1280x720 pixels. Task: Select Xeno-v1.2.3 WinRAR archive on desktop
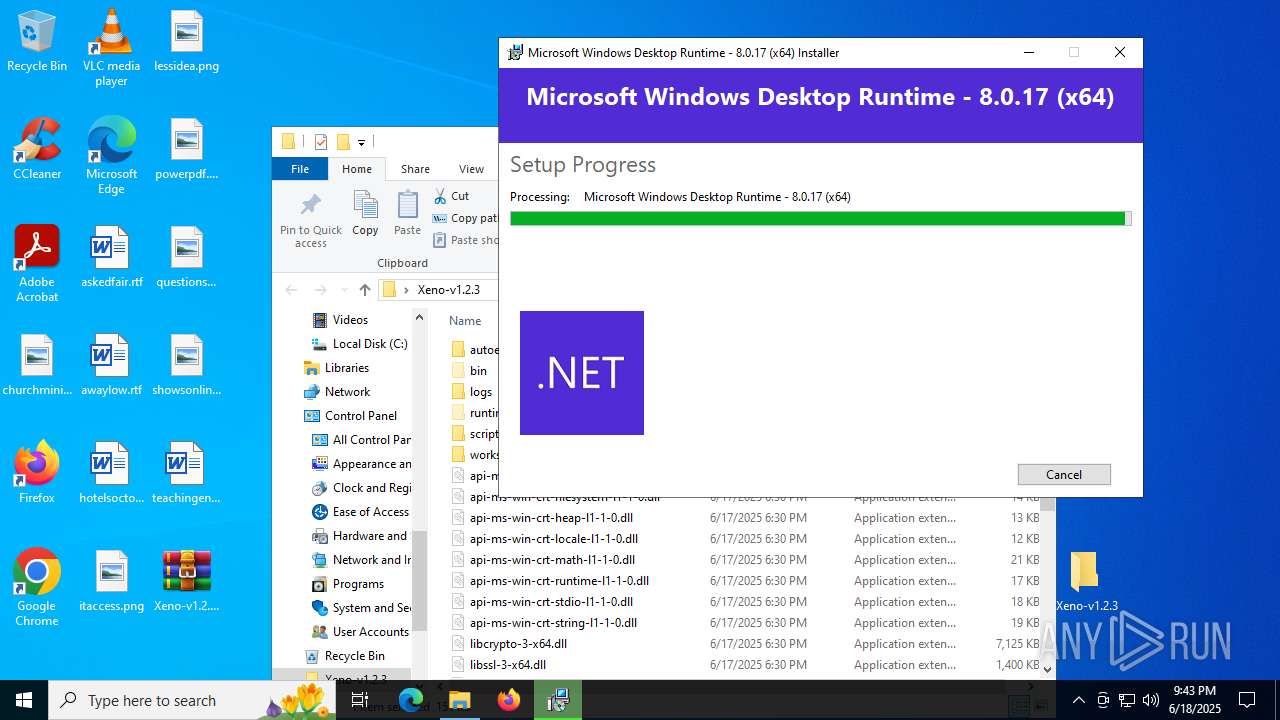(186, 581)
